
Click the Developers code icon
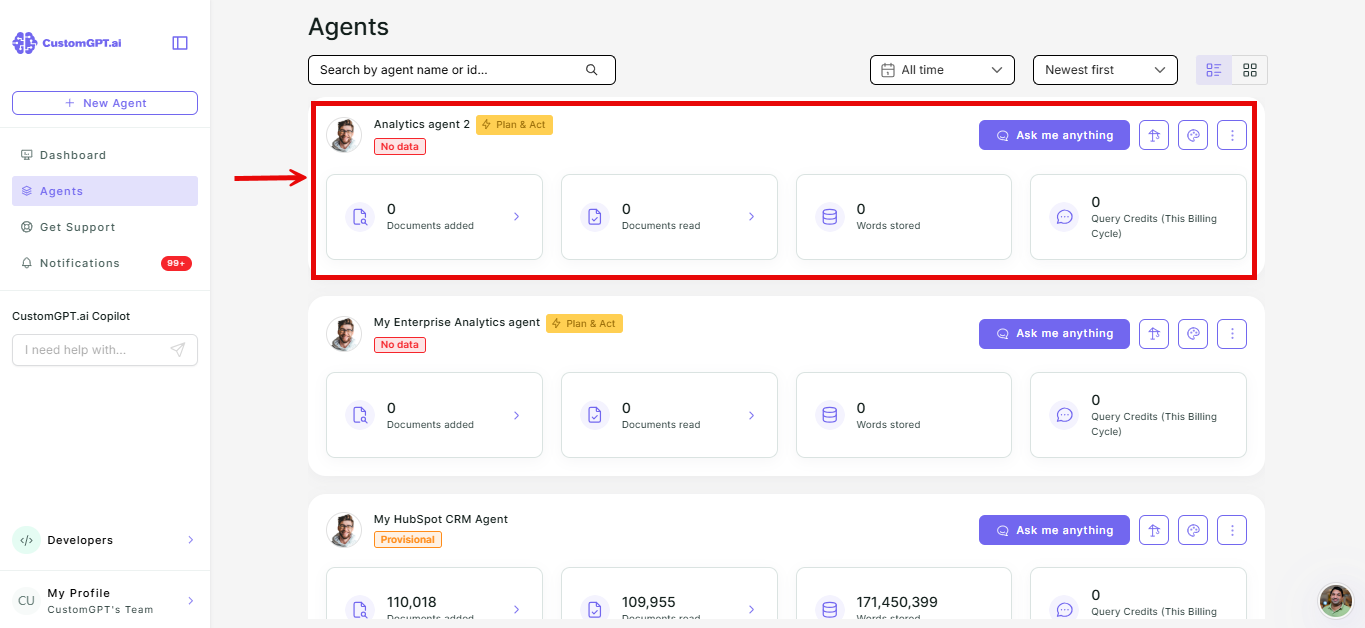27,540
